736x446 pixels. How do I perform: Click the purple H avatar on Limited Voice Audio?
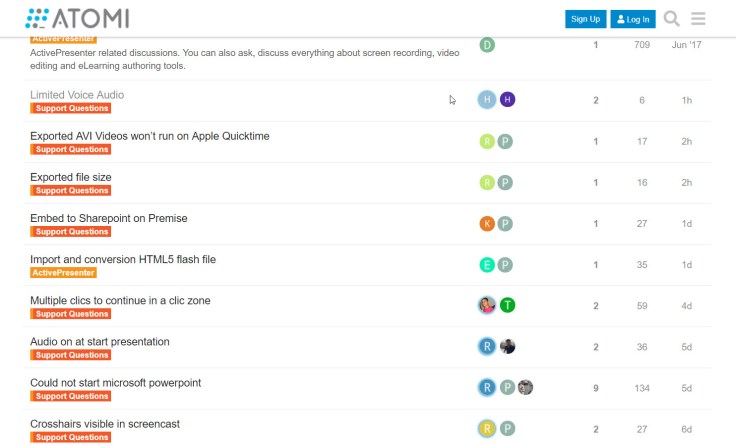[507, 99]
